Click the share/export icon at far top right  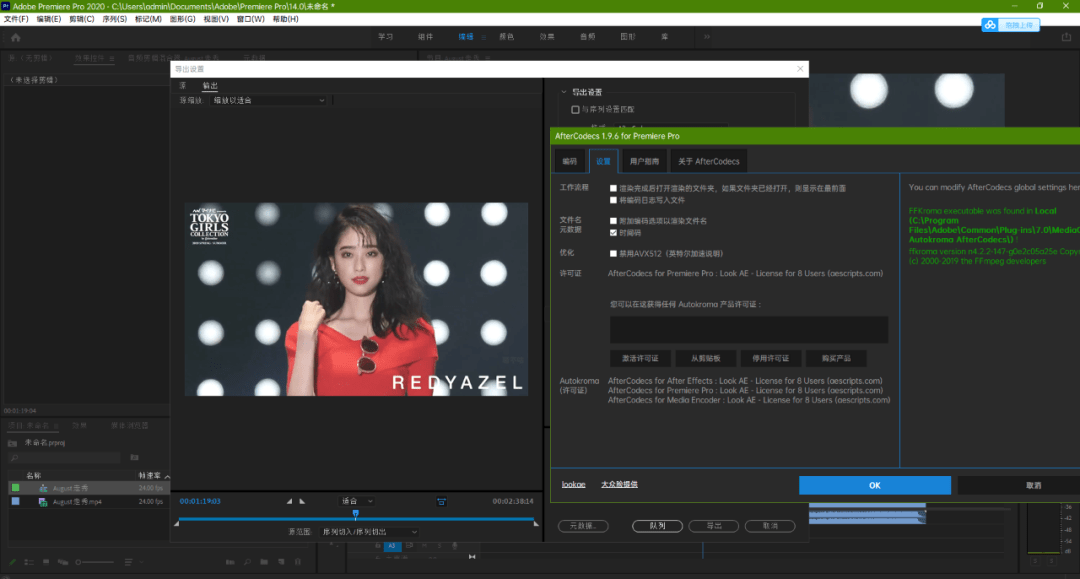(1065, 37)
